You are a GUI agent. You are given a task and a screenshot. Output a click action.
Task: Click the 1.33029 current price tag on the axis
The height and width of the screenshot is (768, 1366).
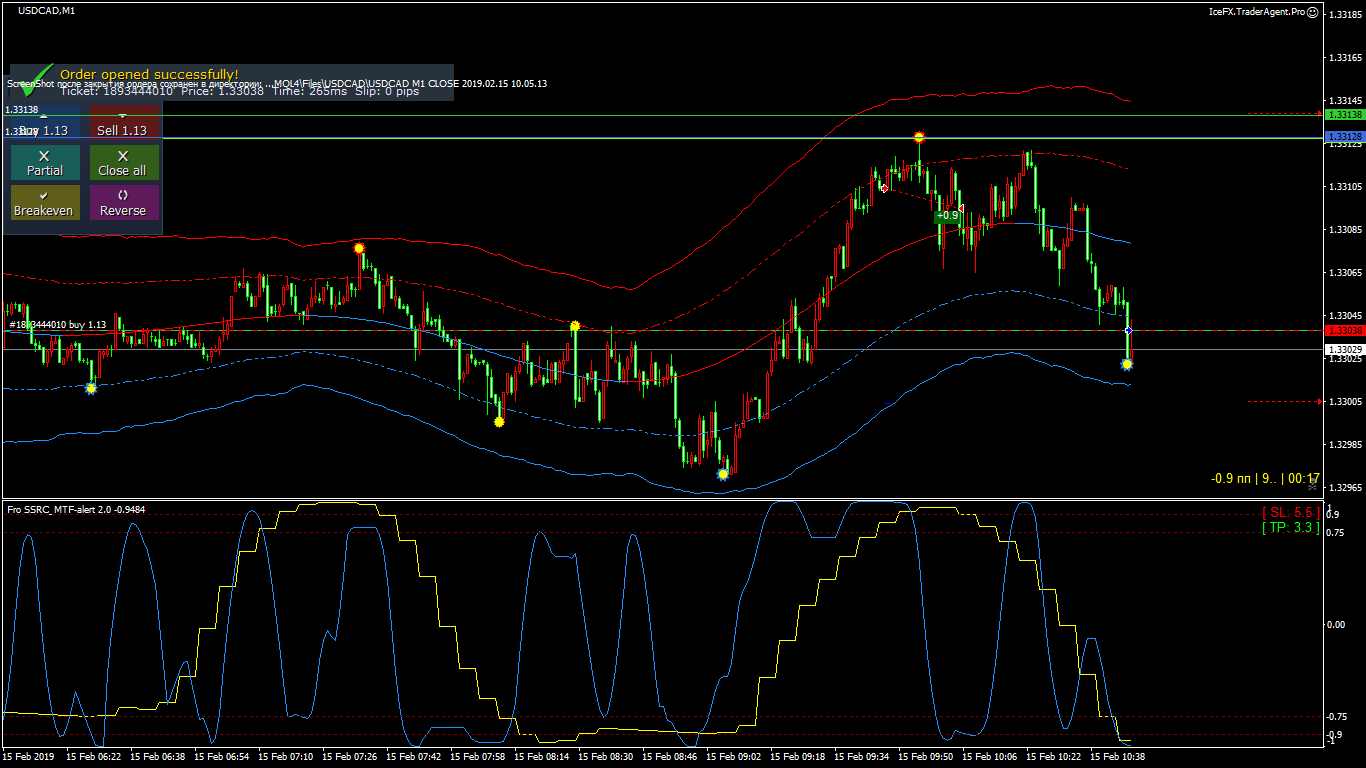pyautogui.click(x=1343, y=349)
